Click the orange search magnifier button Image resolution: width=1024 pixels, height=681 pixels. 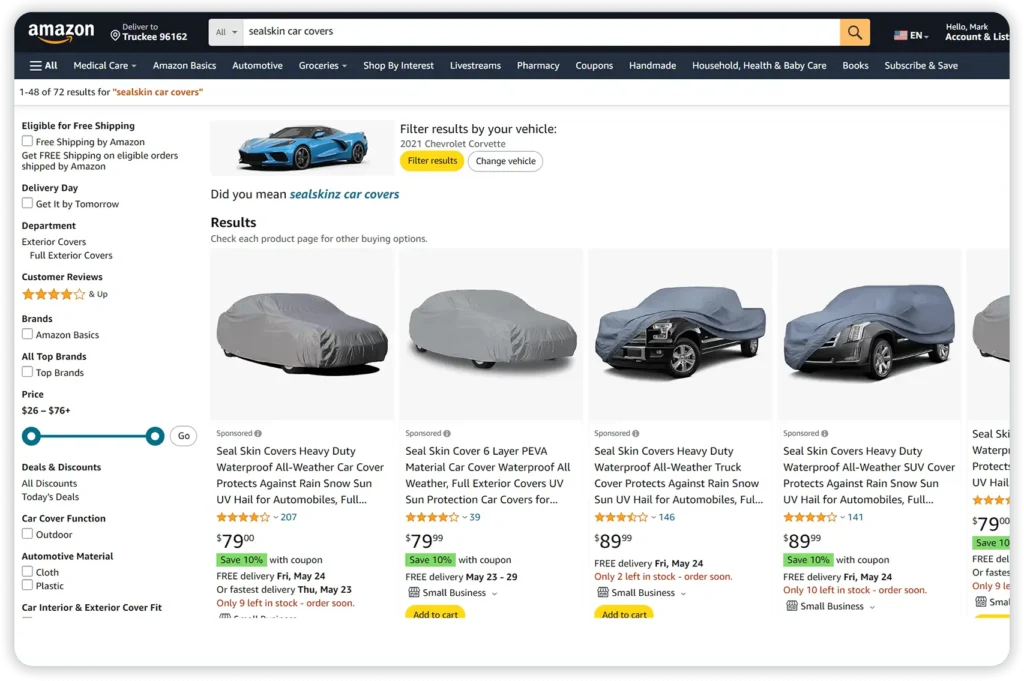854,32
